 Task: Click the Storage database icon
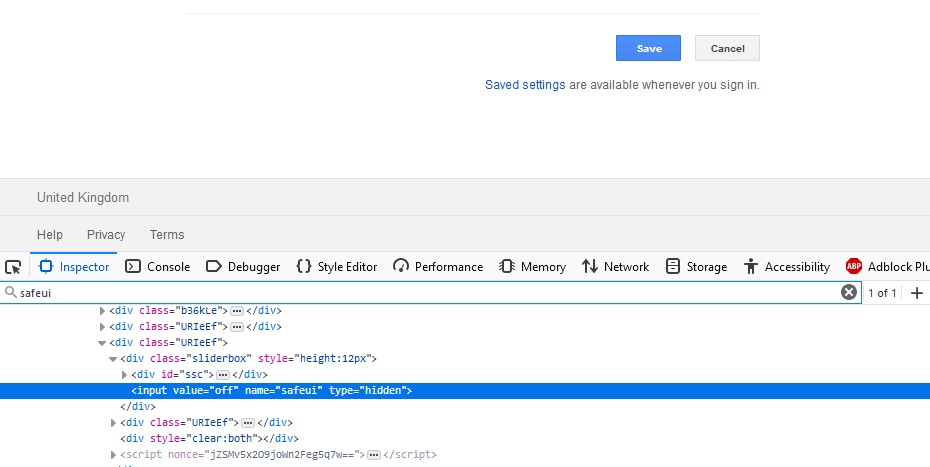[x=673, y=266]
